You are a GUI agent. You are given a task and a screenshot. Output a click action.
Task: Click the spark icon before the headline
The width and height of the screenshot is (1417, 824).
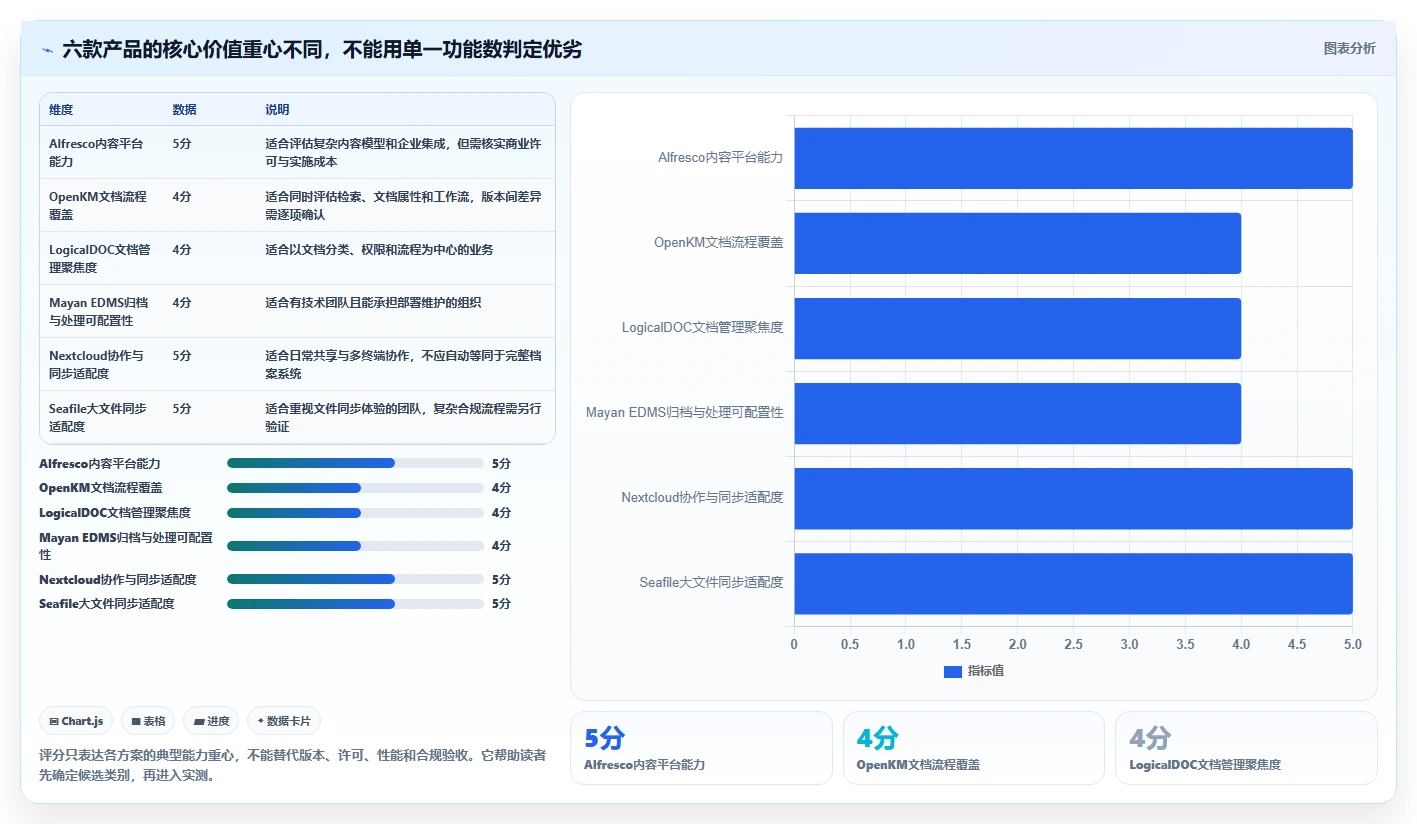click(47, 49)
